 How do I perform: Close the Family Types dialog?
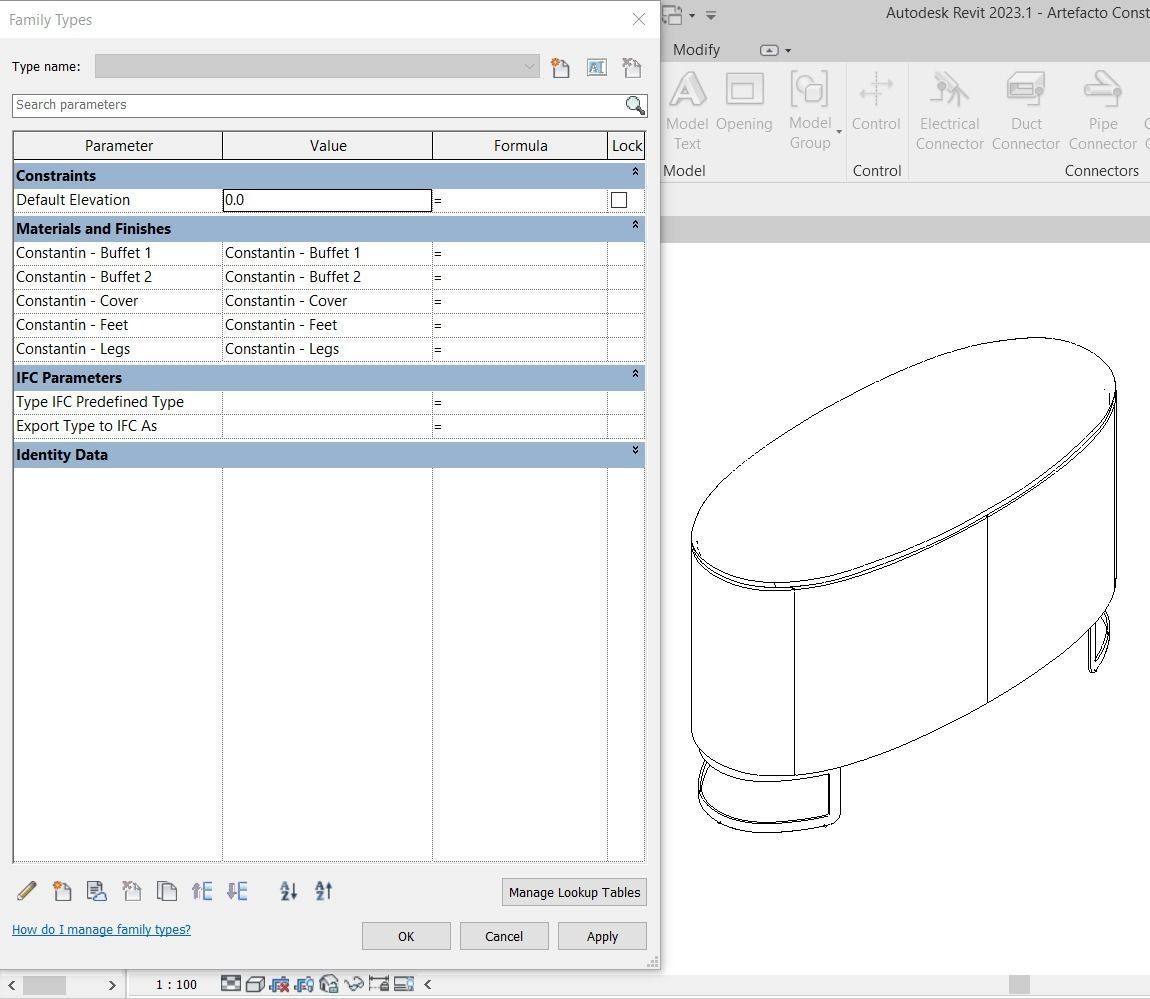[x=639, y=19]
